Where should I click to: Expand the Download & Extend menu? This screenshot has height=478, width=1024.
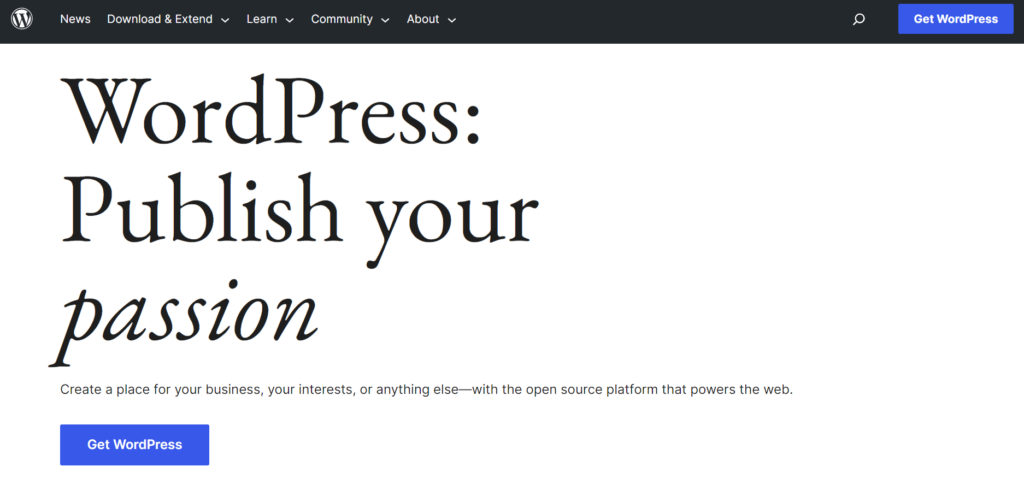(168, 19)
